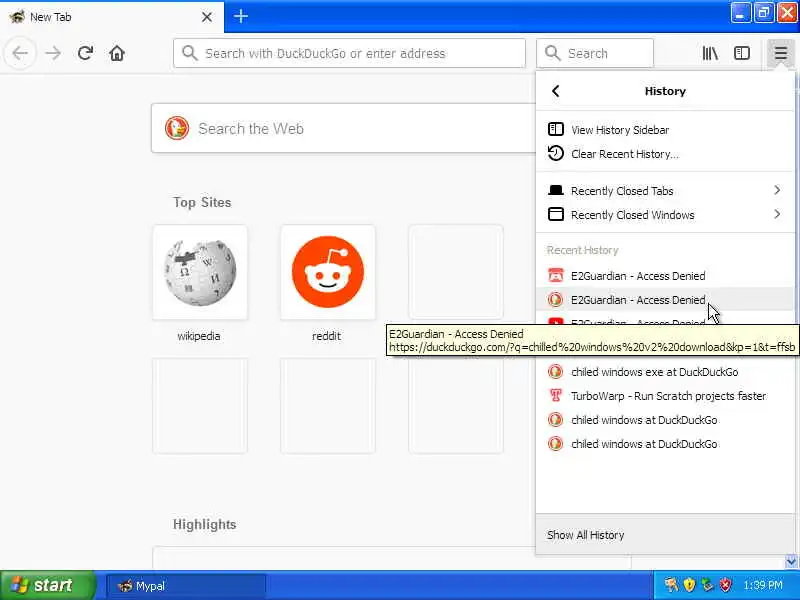Click View History Sidebar icon
Viewport: 800px width, 600px height.
click(x=556, y=130)
